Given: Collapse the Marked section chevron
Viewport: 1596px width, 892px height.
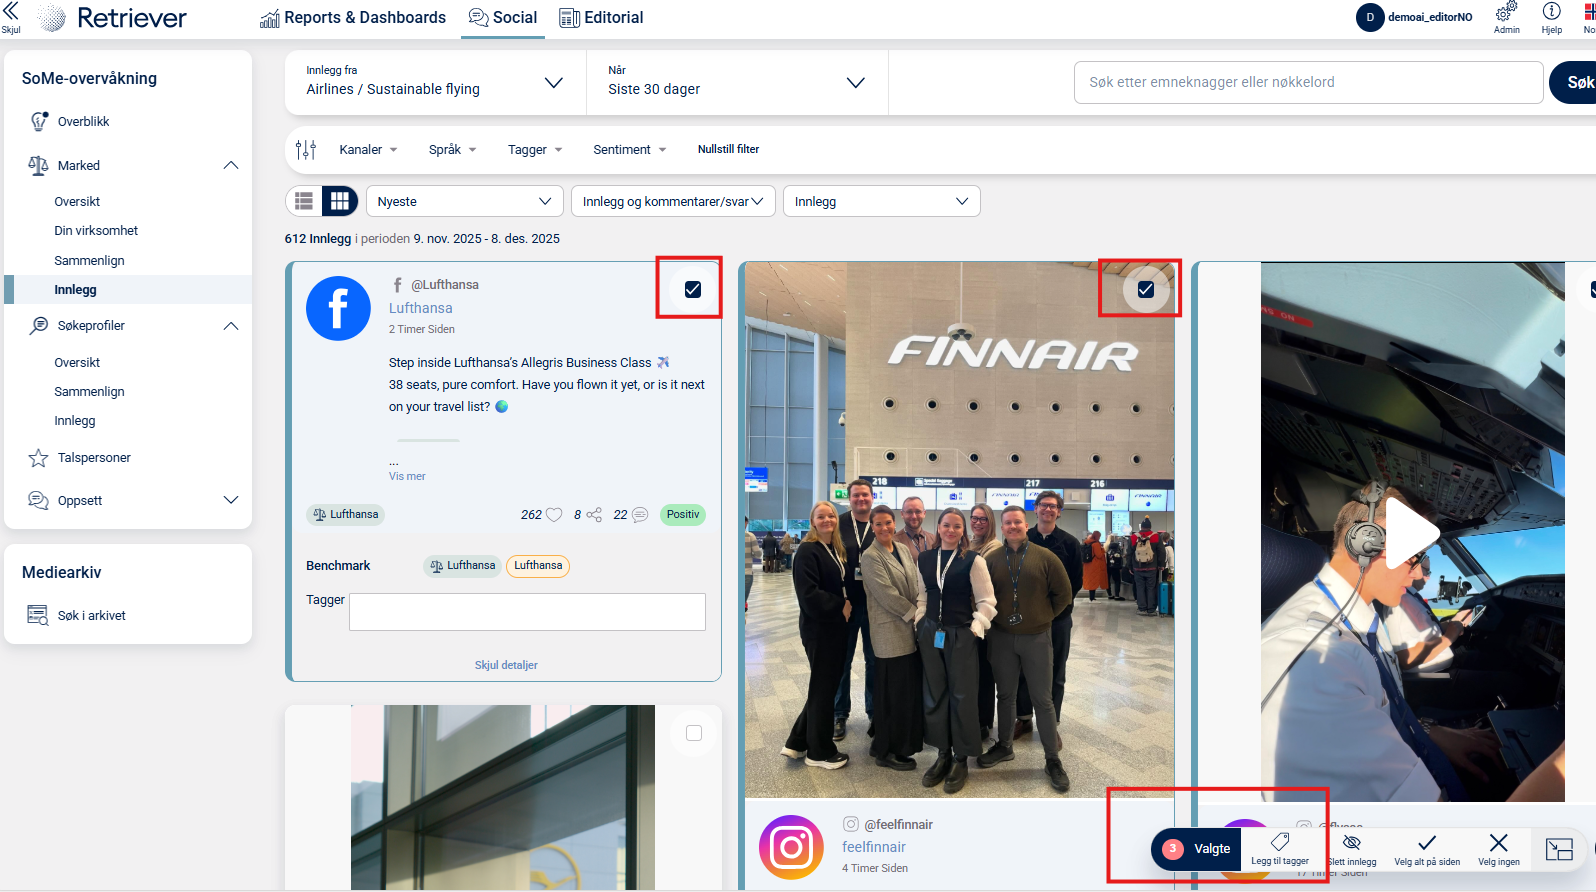Looking at the screenshot, I should click(x=231, y=165).
